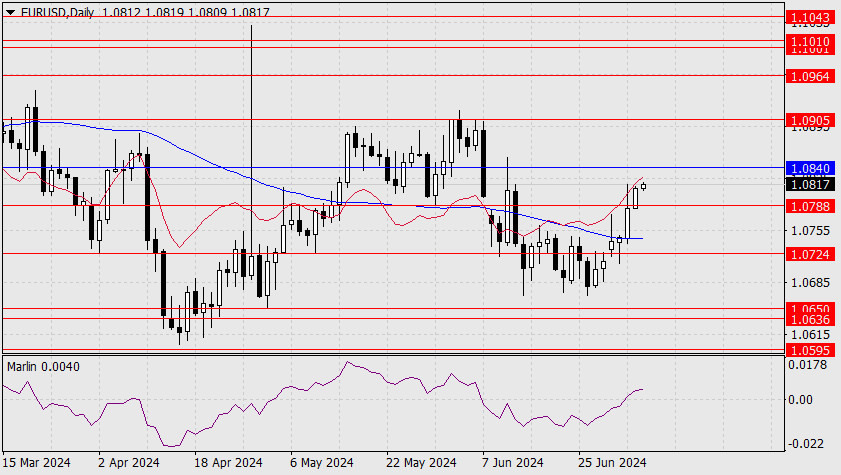Select the 1.0685 price axis value

pos(810,282)
